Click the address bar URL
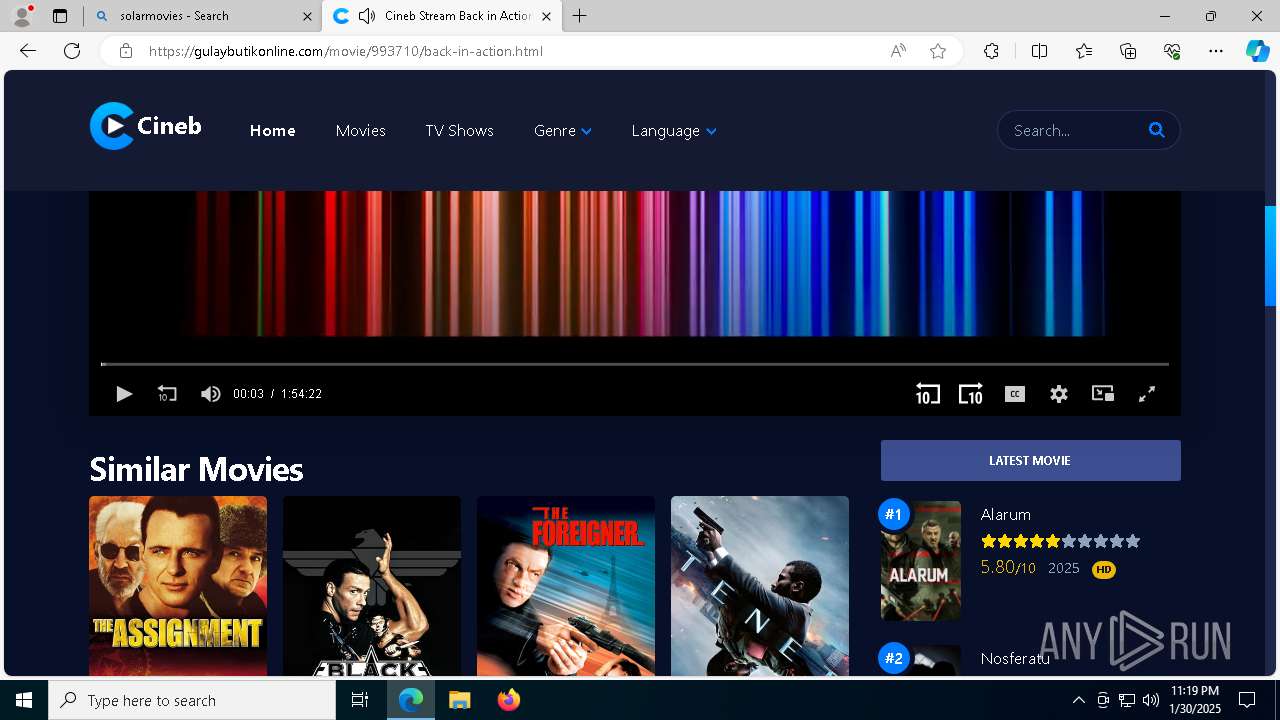The width and height of the screenshot is (1280, 720). [346, 51]
